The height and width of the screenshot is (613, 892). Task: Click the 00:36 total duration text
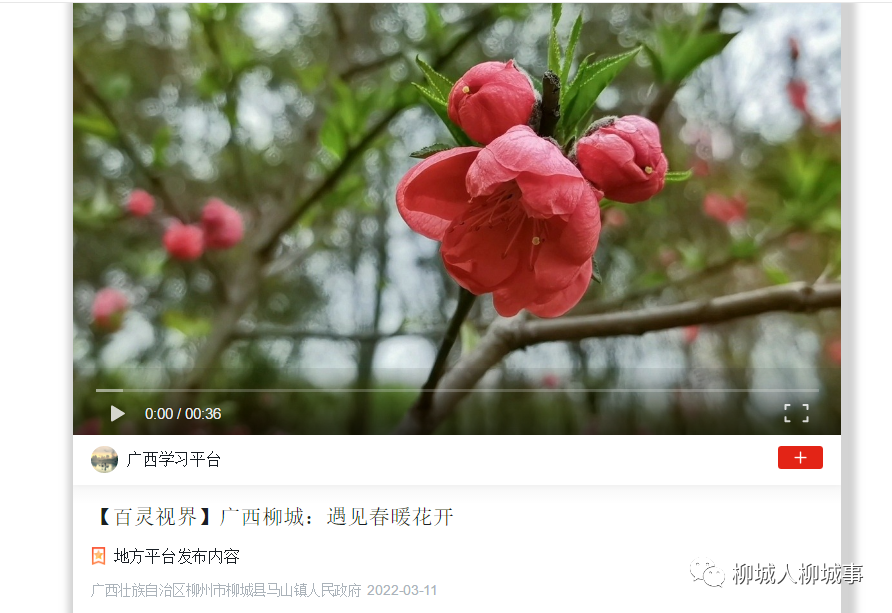(x=203, y=413)
